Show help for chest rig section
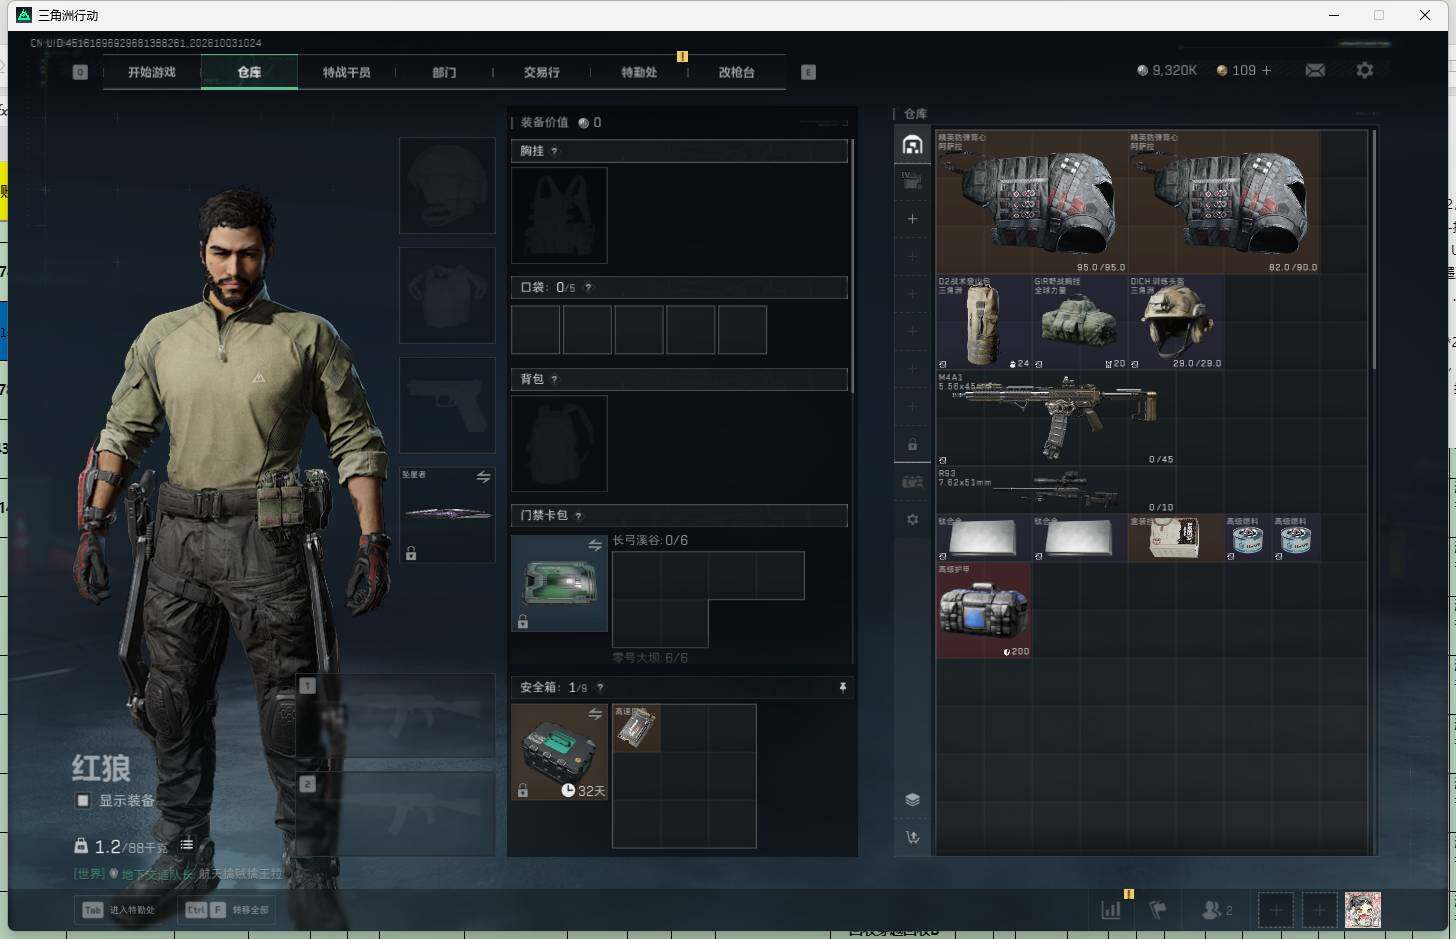Screen dimensions: 1456x939 click(x=554, y=151)
